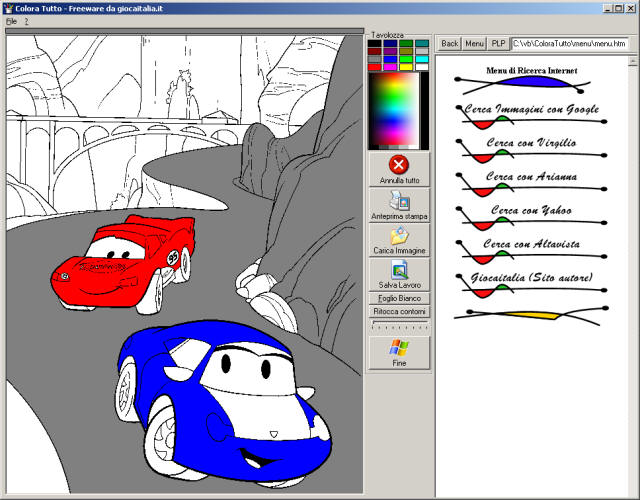Pick the bright red palette swatch
The width and height of the screenshot is (640, 500).
point(374,67)
